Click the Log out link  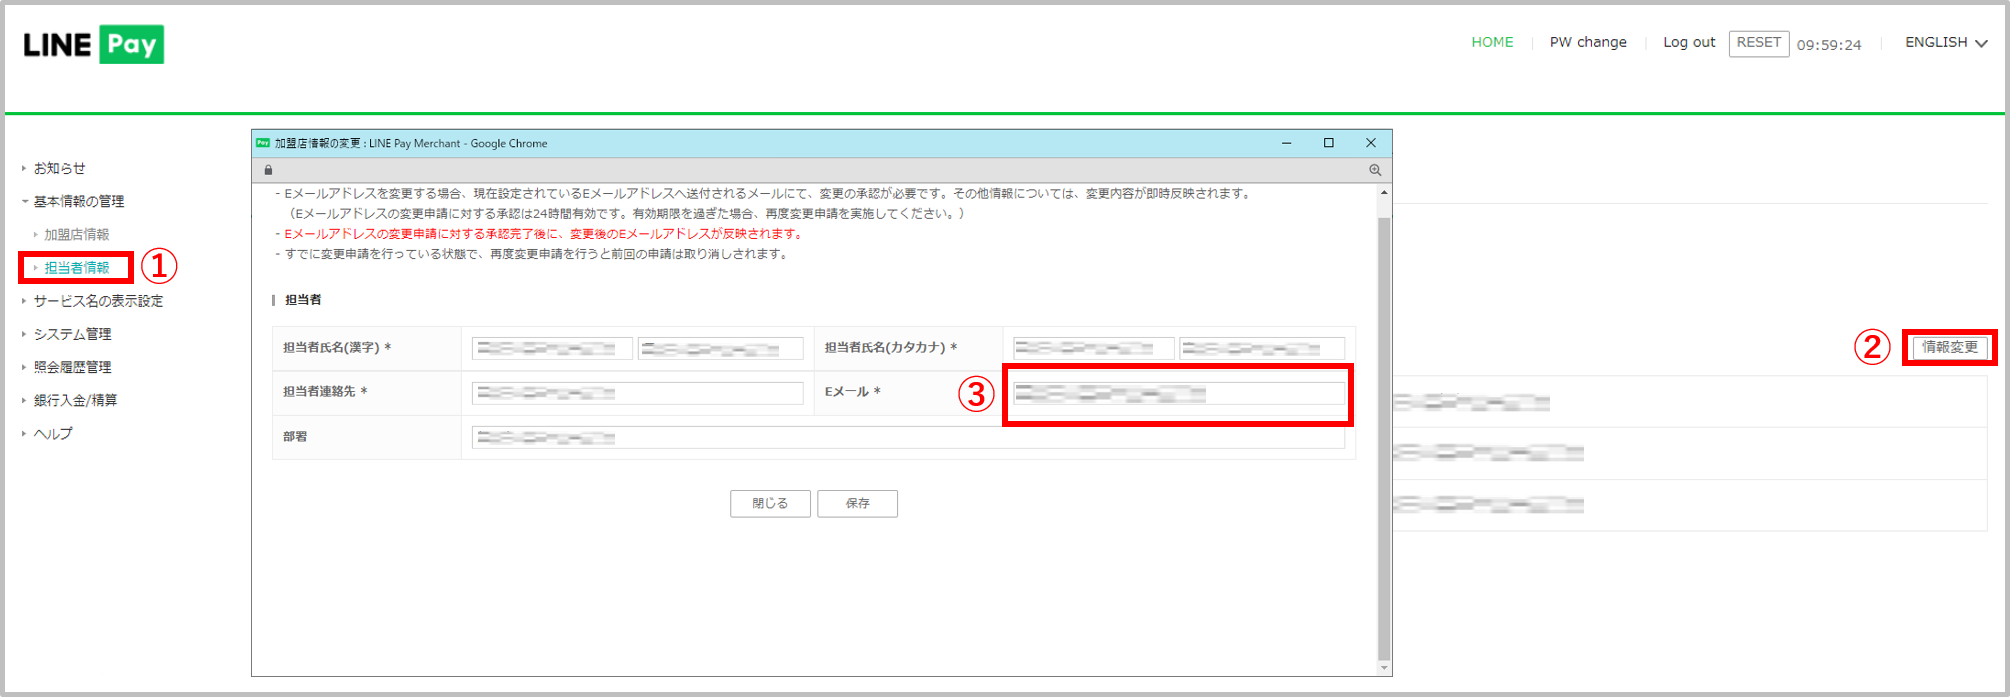pyautogui.click(x=1689, y=42)
